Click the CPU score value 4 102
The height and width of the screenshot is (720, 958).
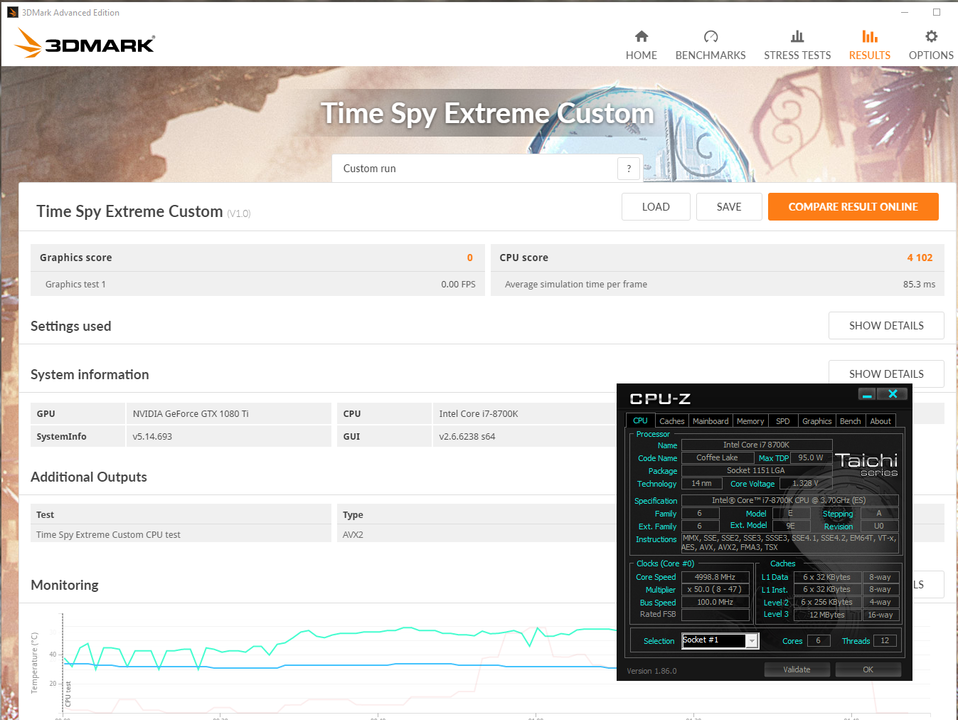click(x=920, y=257)
